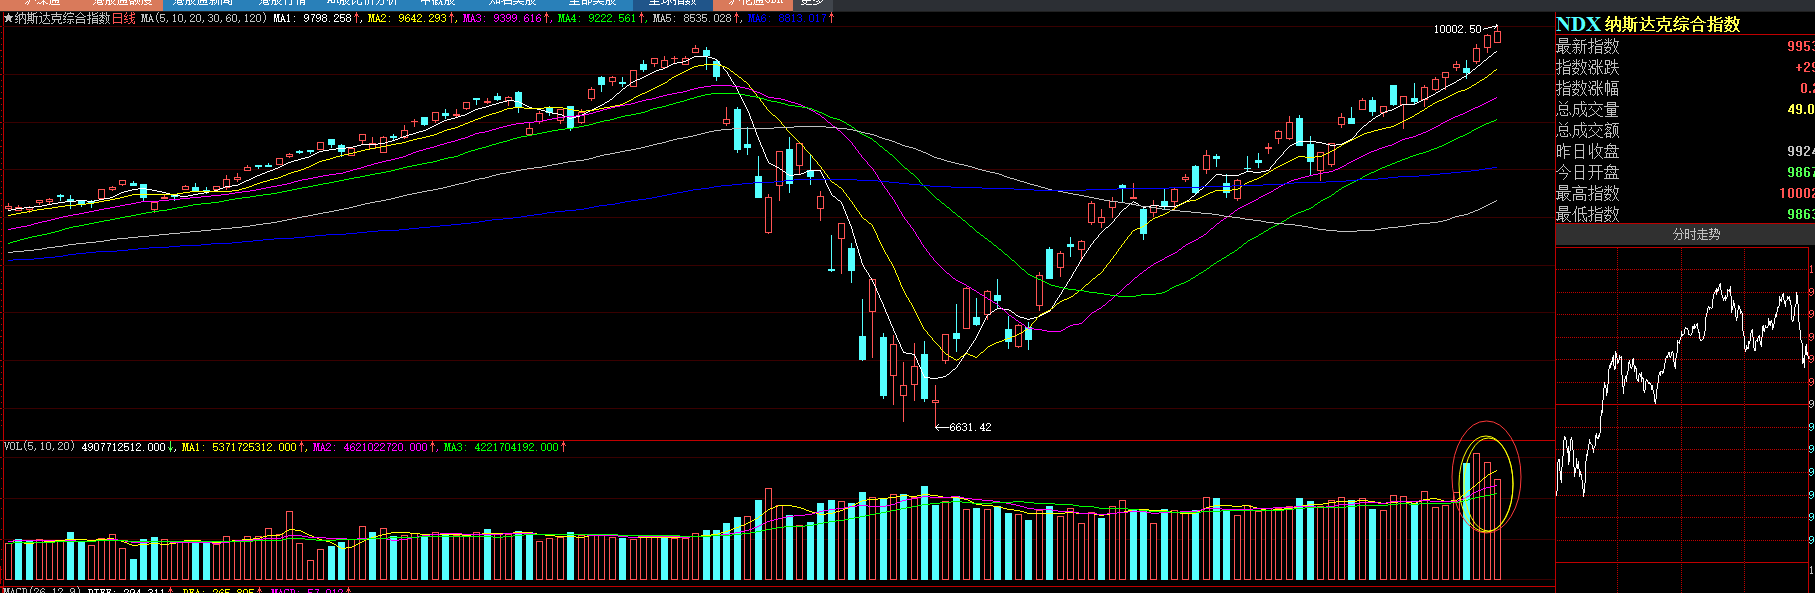Click the 6631.42 low price marker
Image resolution: width=1815 pixels, height=593 pixels.
(969, 427)
